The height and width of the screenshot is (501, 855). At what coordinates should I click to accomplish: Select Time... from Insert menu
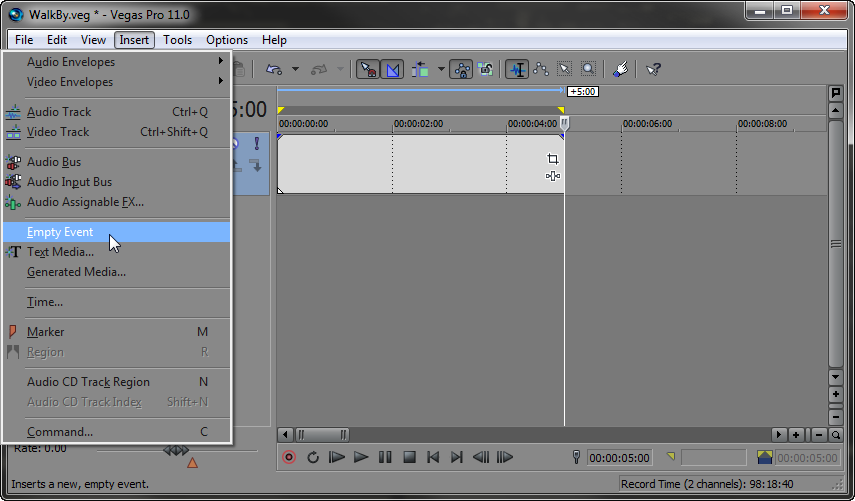point(117,302)
